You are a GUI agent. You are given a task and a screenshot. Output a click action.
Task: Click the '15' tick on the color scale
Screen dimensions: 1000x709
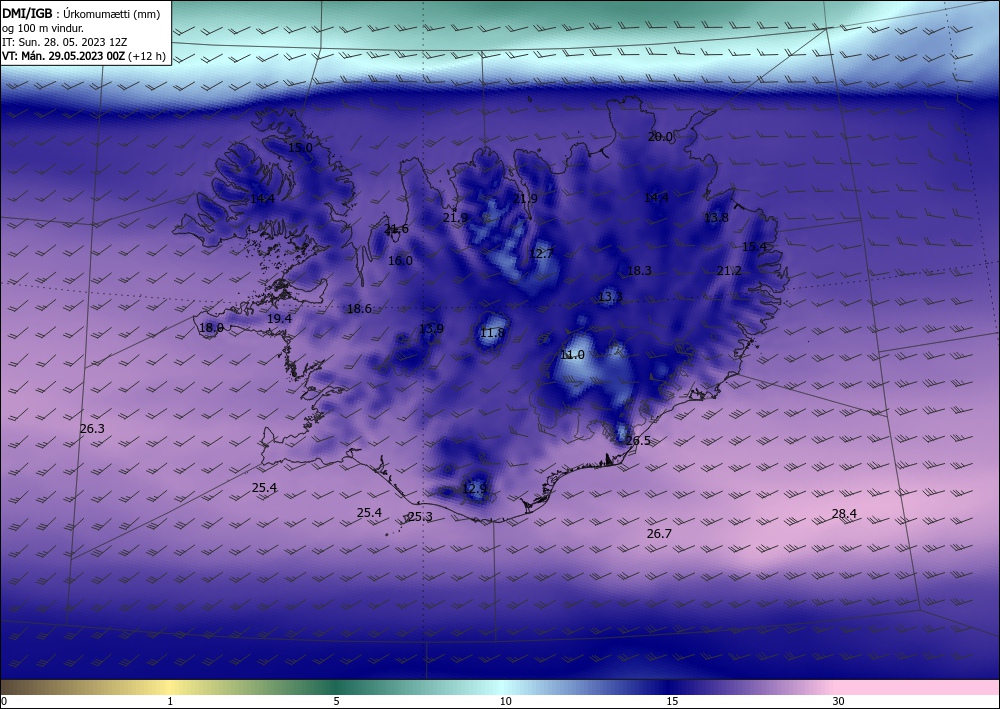tap(672, 701)
